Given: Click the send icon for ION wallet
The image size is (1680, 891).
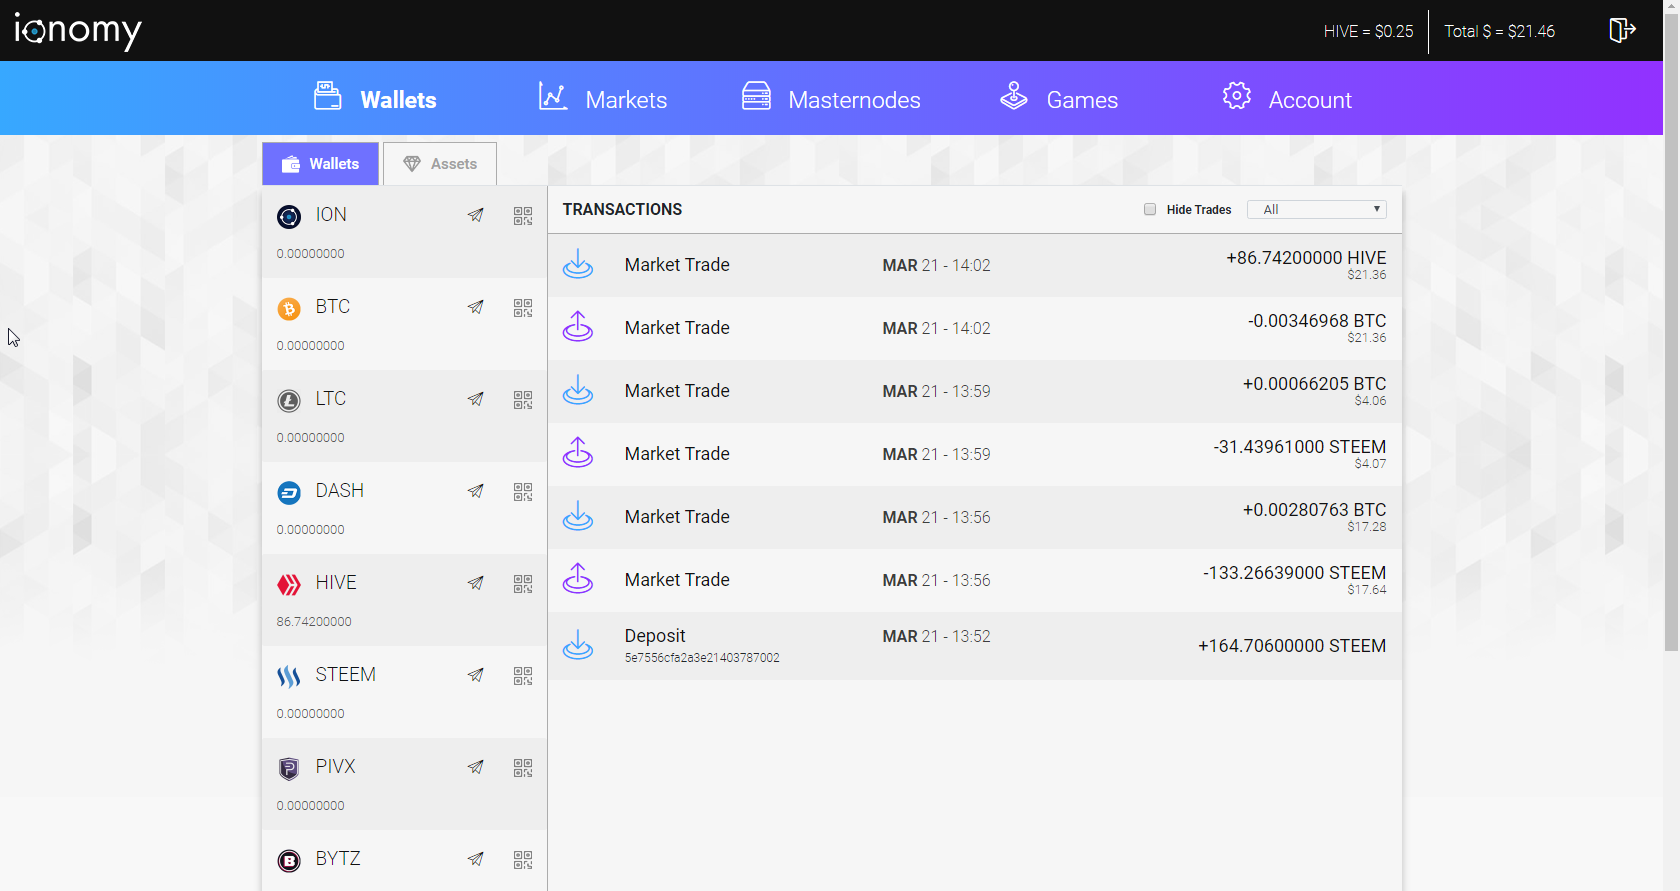Looking at the screenshot, I should (x=476, y=215).
